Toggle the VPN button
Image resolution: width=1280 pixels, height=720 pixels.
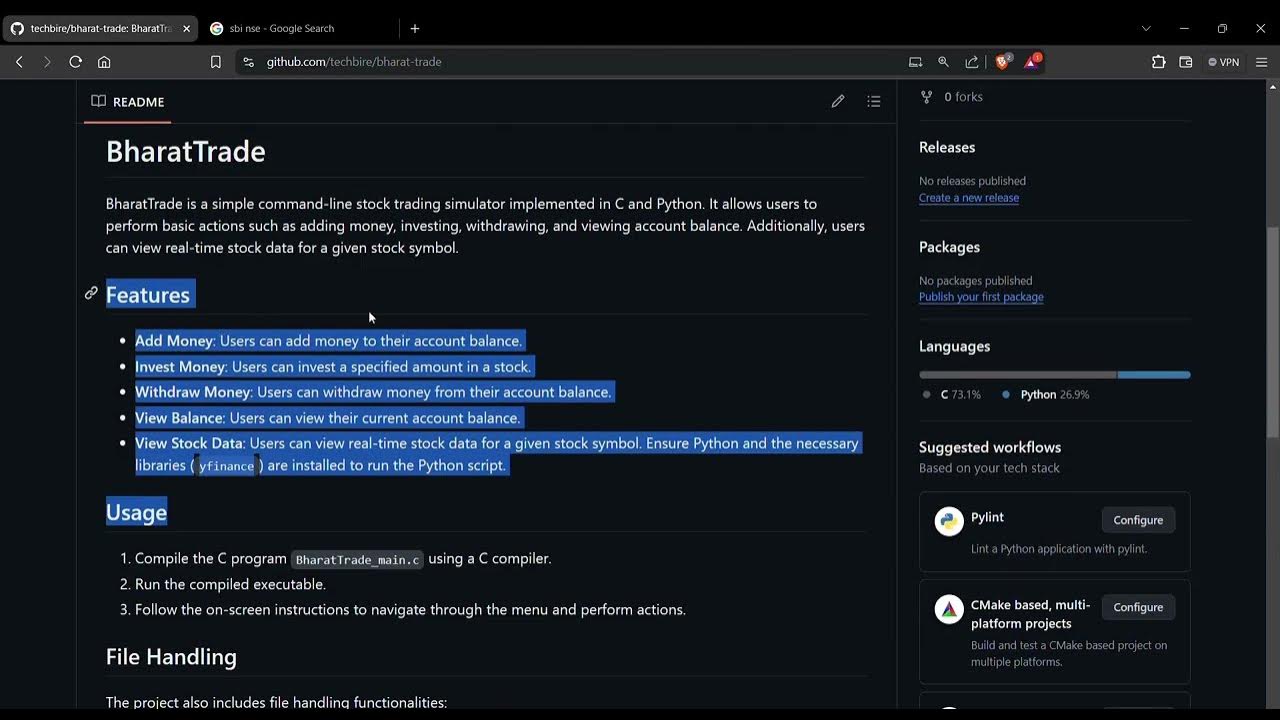[x=1223, y=62]
